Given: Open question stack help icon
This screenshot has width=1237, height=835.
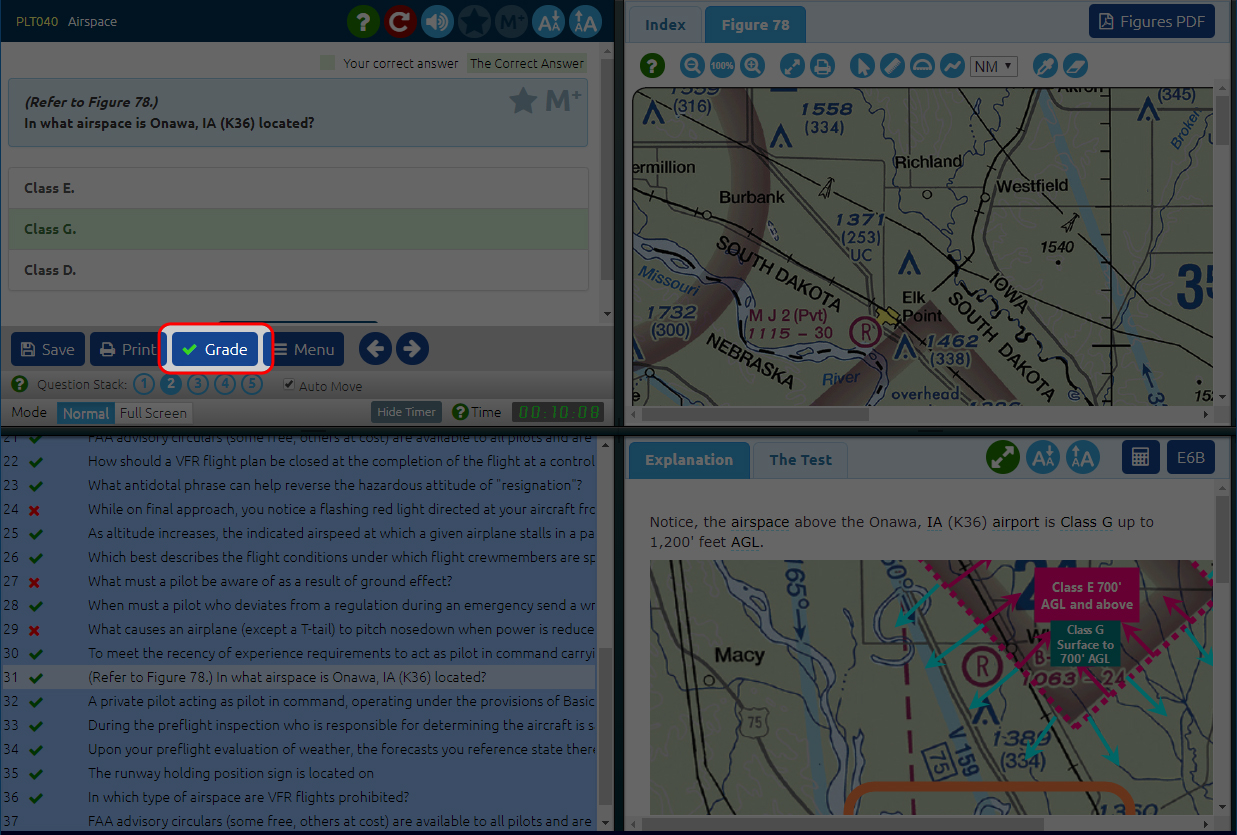Looking at the screenshot, I should pyautogui.click(x=20, y=384).
